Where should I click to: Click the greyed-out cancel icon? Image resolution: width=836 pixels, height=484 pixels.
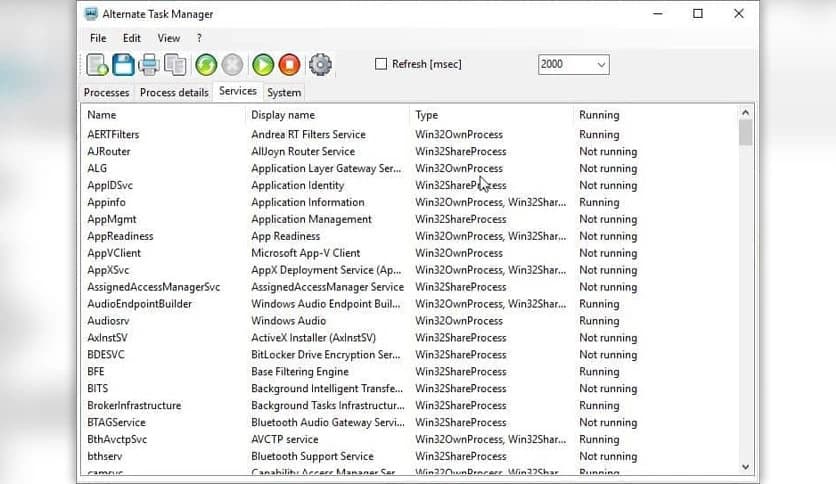pos(232,64)
